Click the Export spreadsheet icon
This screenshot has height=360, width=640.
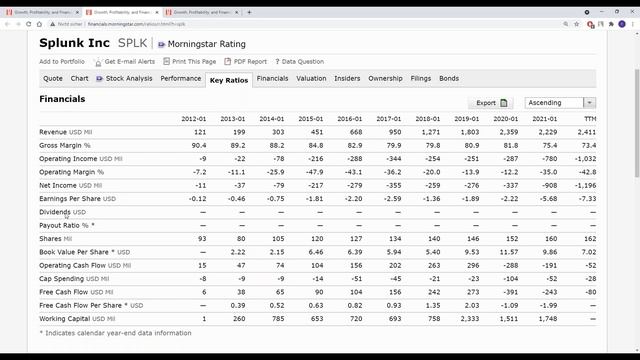click(504, 103)
